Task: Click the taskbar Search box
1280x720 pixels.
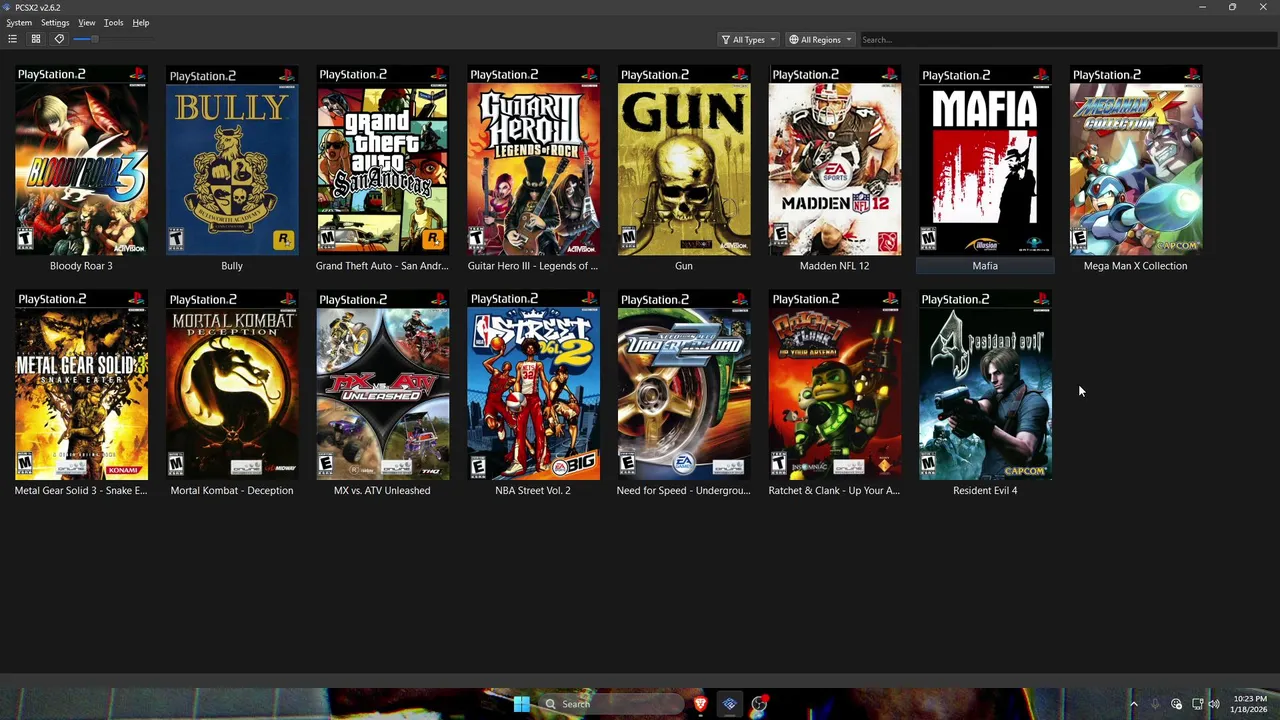Action: point(610,704)
